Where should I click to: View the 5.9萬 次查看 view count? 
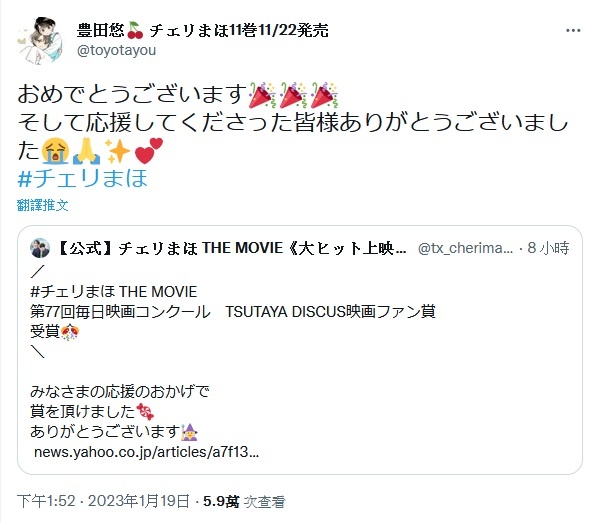coord(244,501)
